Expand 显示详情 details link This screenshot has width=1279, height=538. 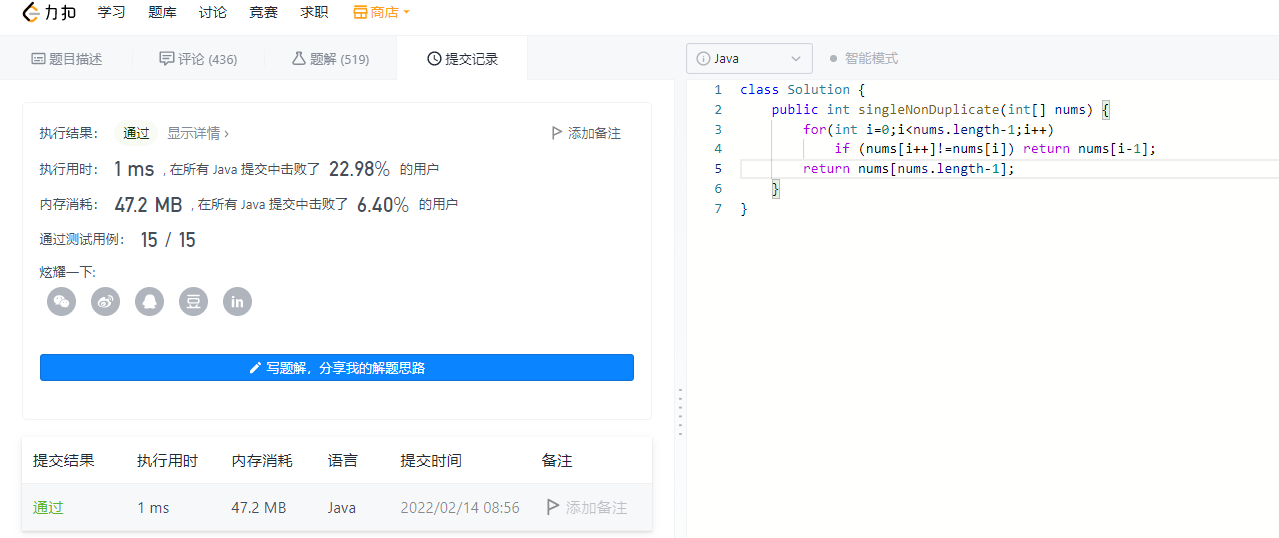point(198,133)
